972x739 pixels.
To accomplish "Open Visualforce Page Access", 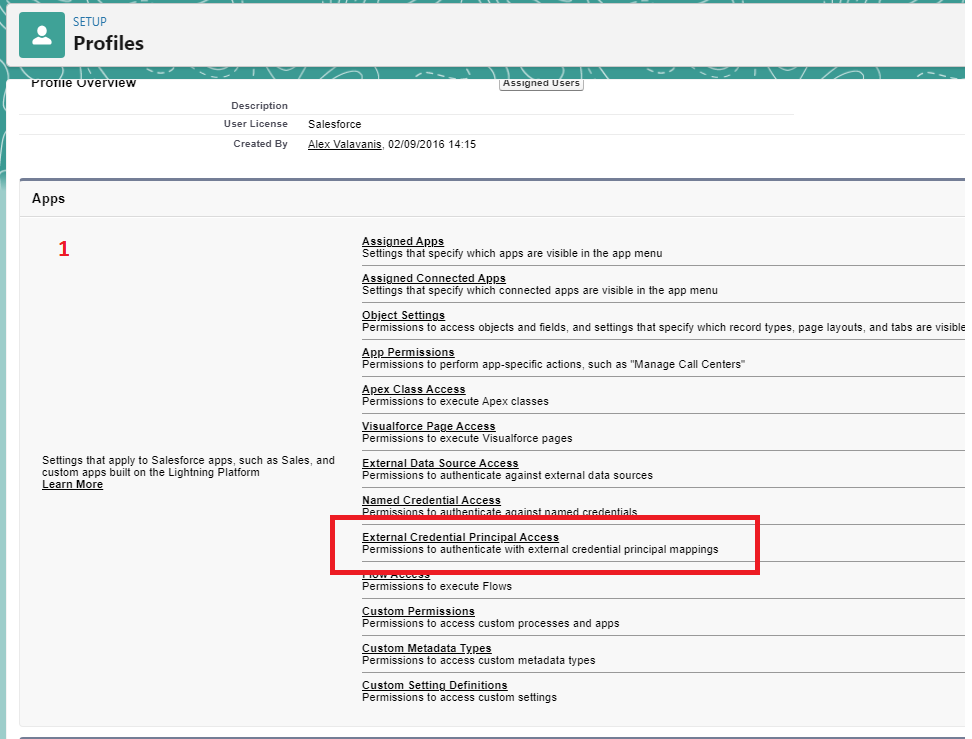I will 428,426.
